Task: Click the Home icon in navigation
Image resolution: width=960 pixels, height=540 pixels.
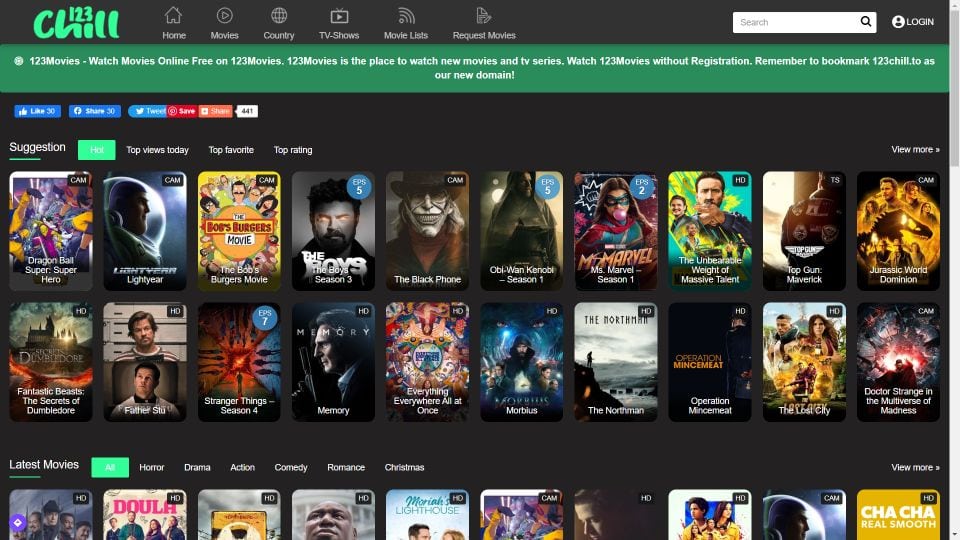Action: click(x=174, y=15)
